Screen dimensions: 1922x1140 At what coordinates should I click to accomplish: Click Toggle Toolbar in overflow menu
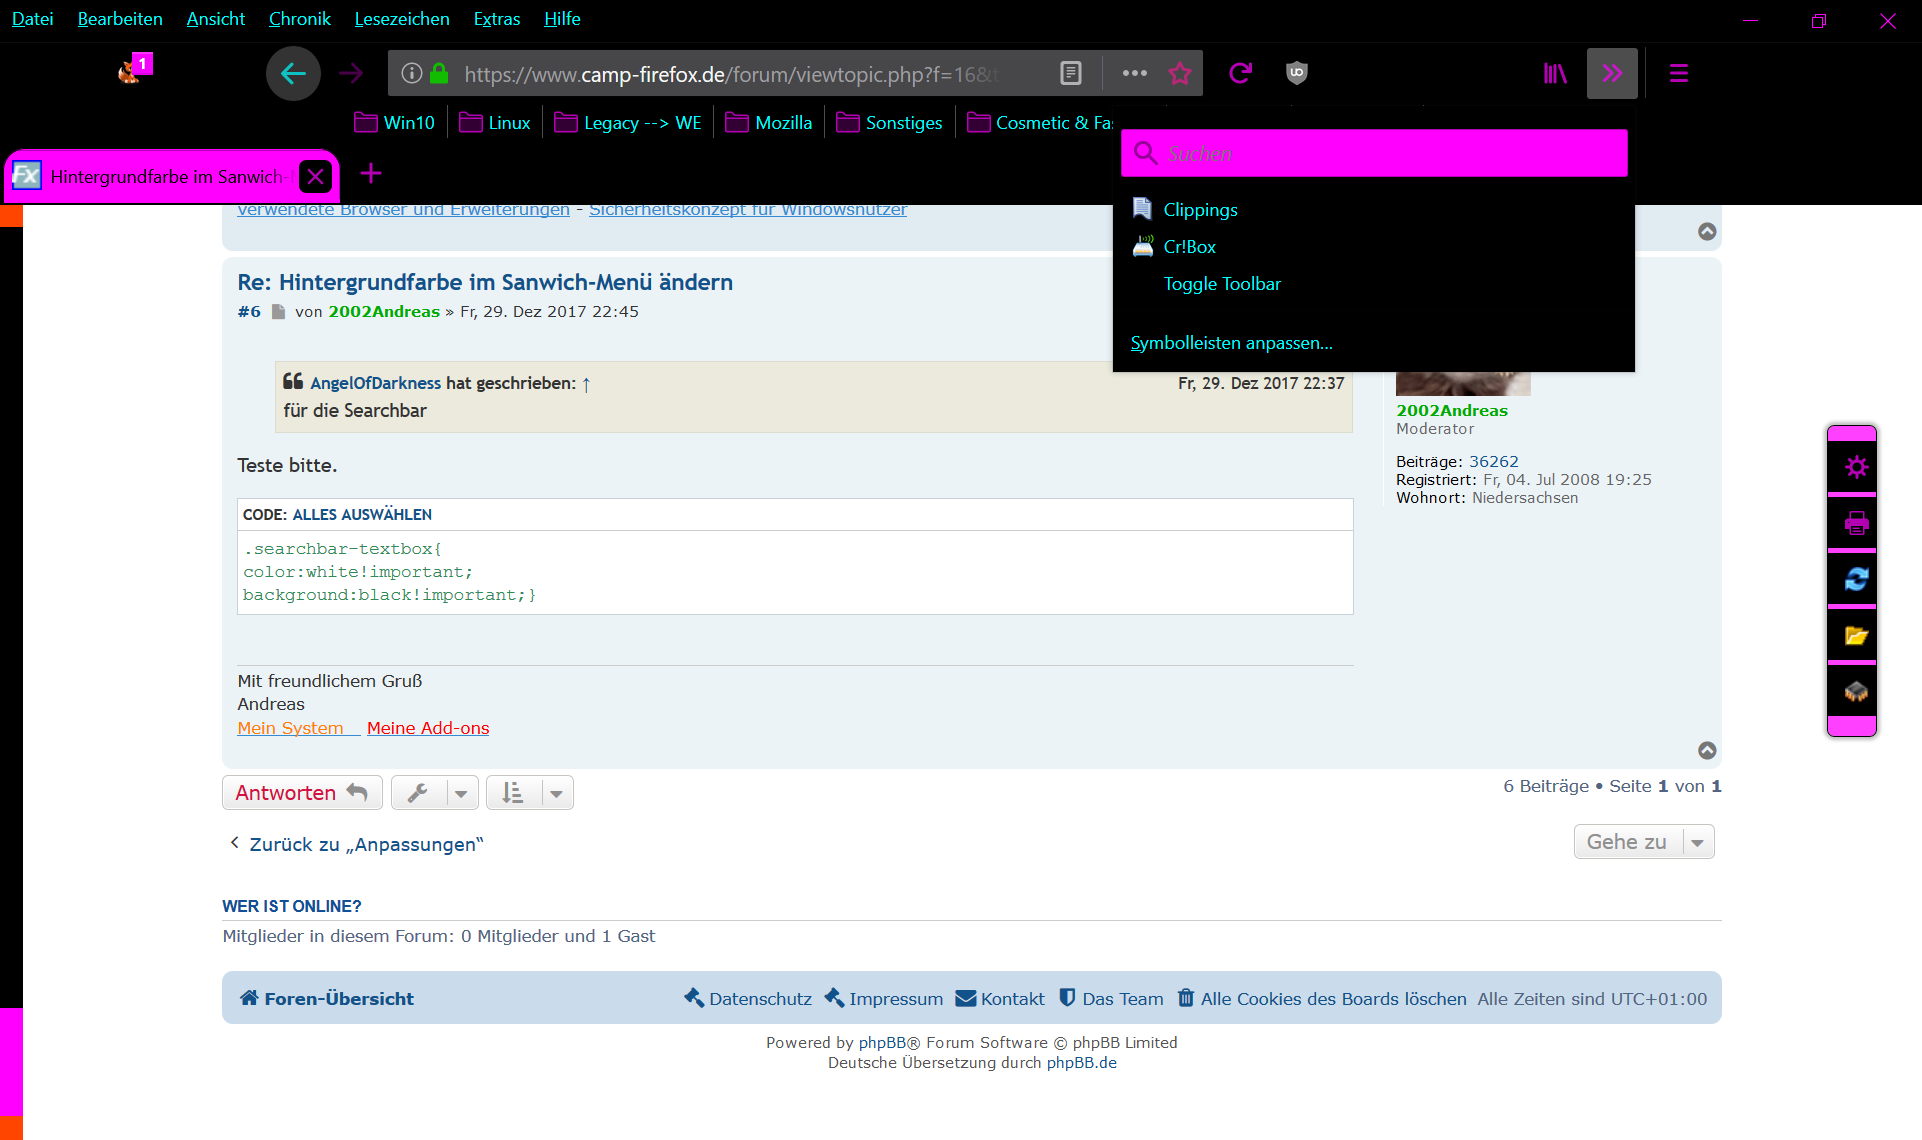pyautogui.click(x=1221, y=284)
